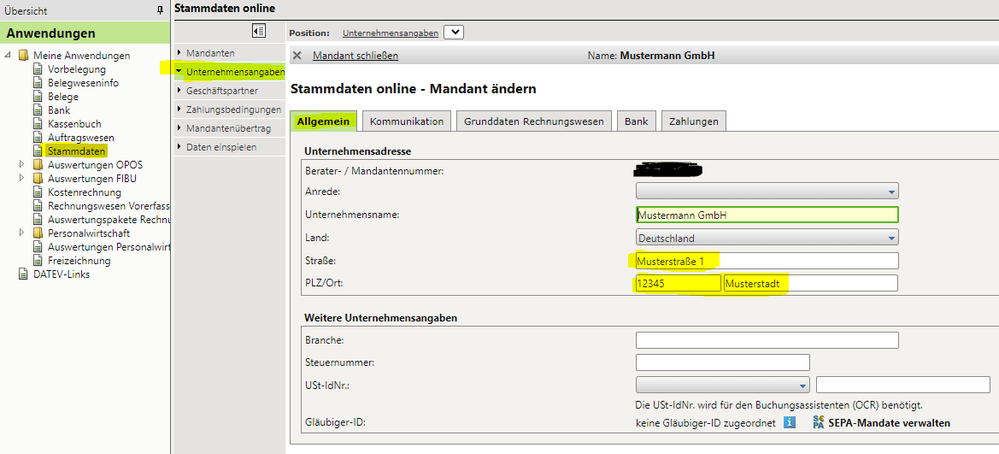Open Belege in the application tree

pos(63,97)
